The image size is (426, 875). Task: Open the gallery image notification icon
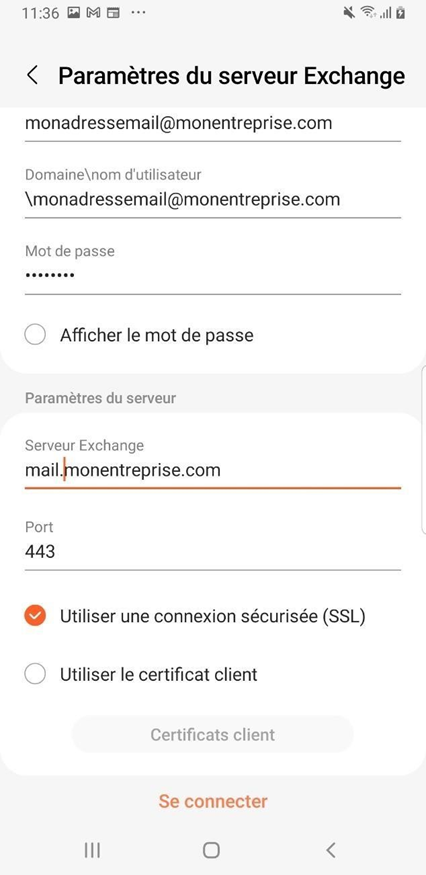73,13
